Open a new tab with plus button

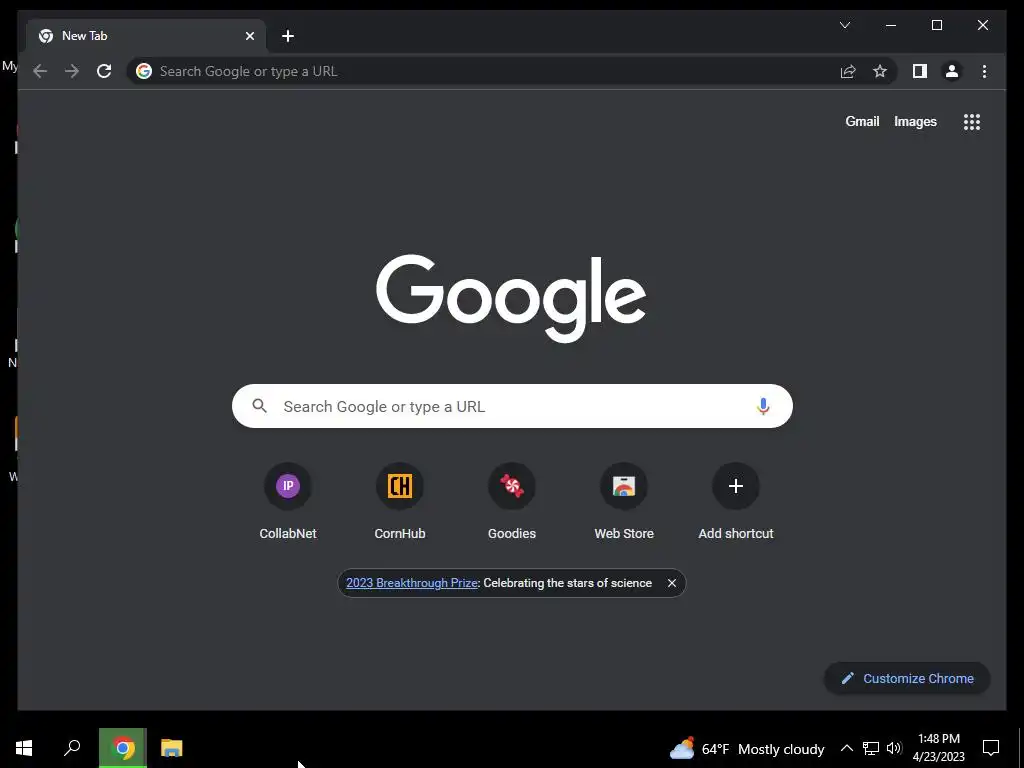point(288,36)
